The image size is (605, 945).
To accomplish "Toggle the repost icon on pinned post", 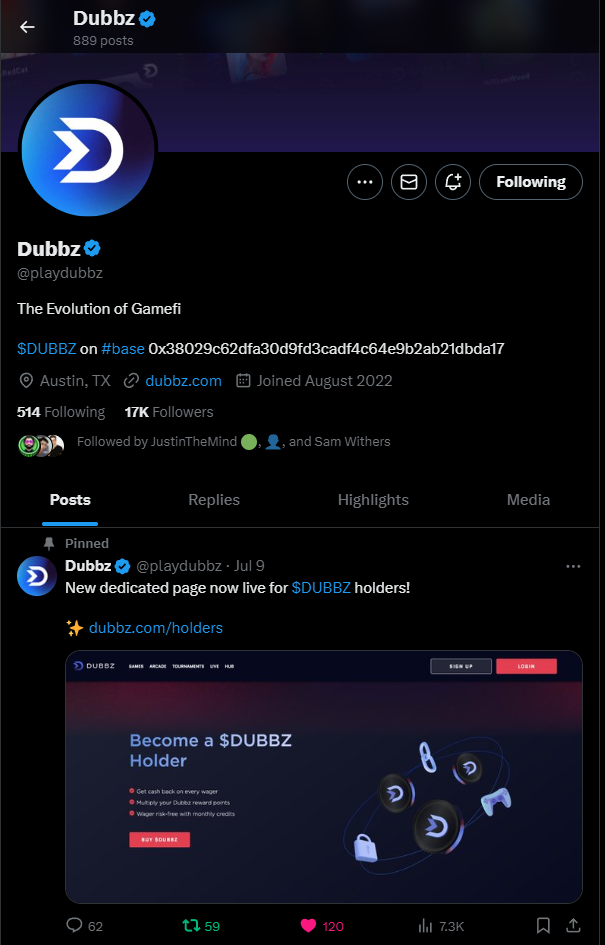I will click(191, 926).
